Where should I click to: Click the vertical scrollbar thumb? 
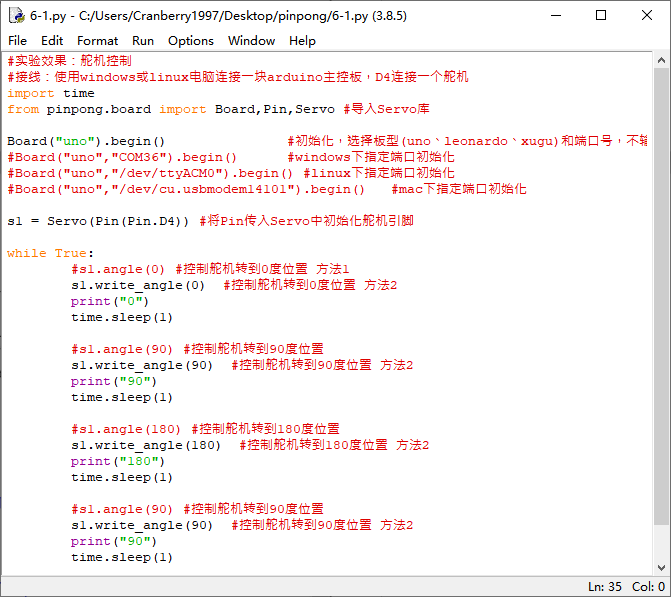[x=661, y=296]
